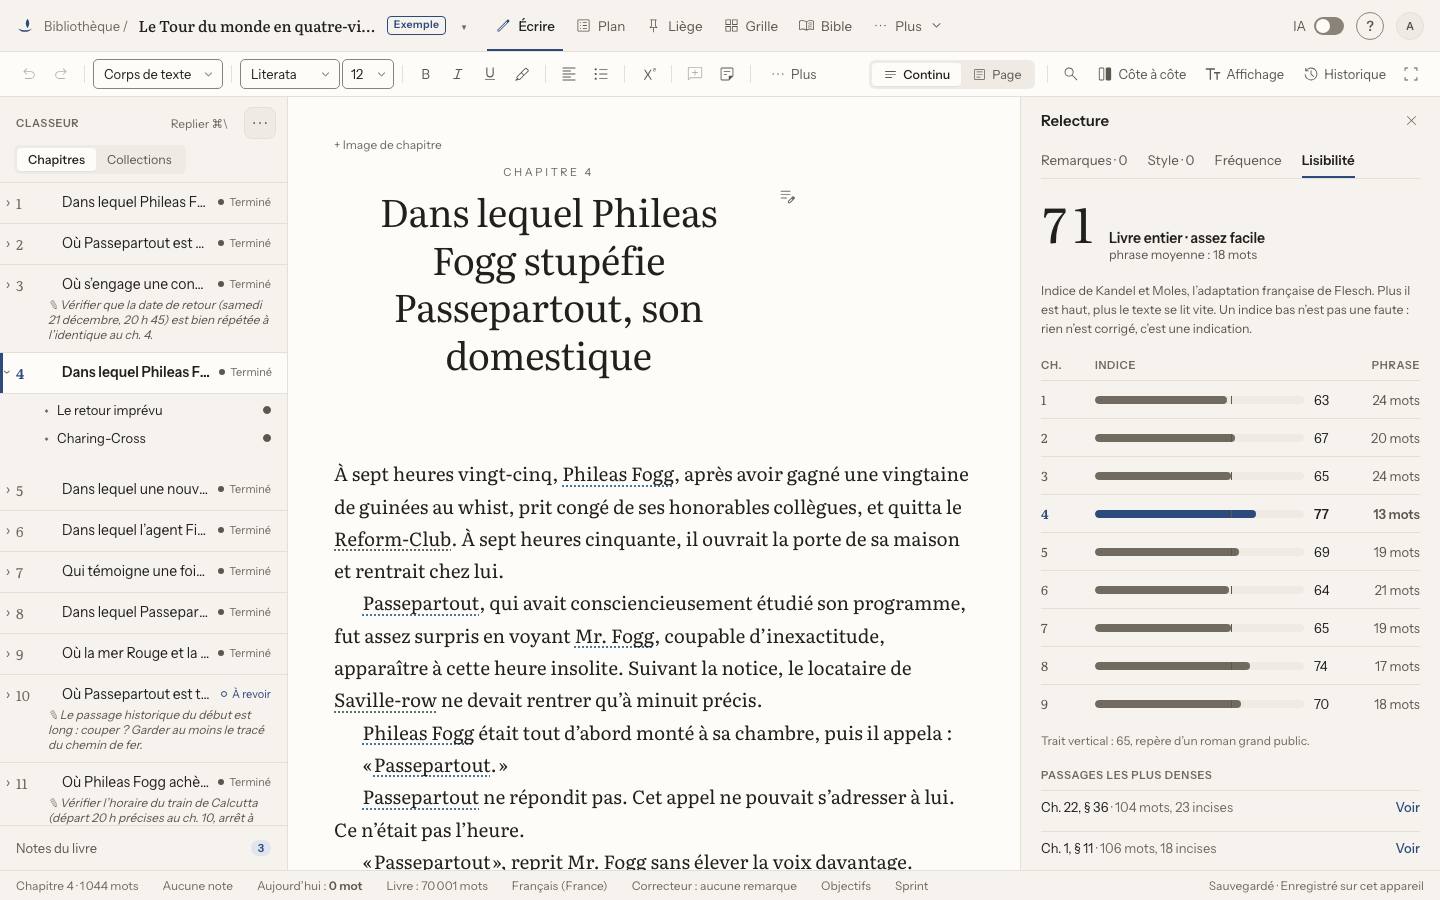Open the search magnifier icon

(x=1071, y=74)
